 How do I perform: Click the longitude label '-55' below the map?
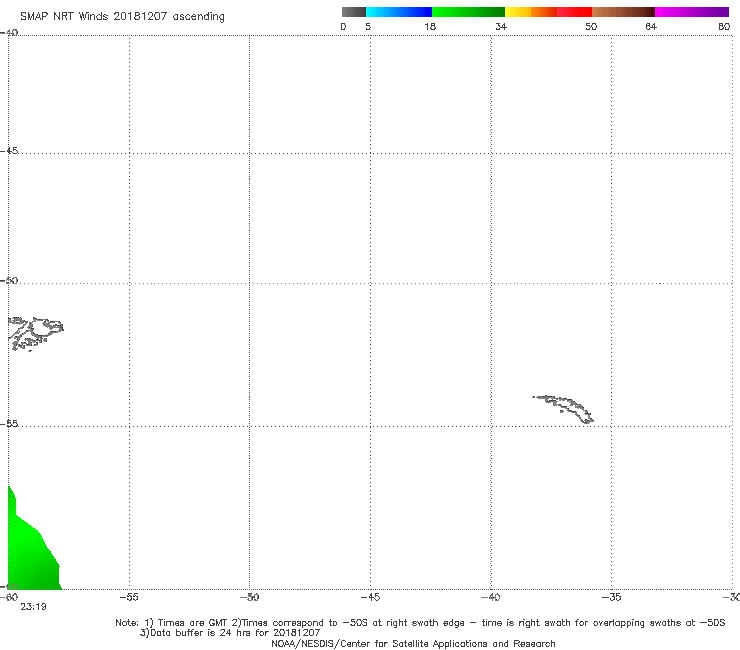point(129,597)
